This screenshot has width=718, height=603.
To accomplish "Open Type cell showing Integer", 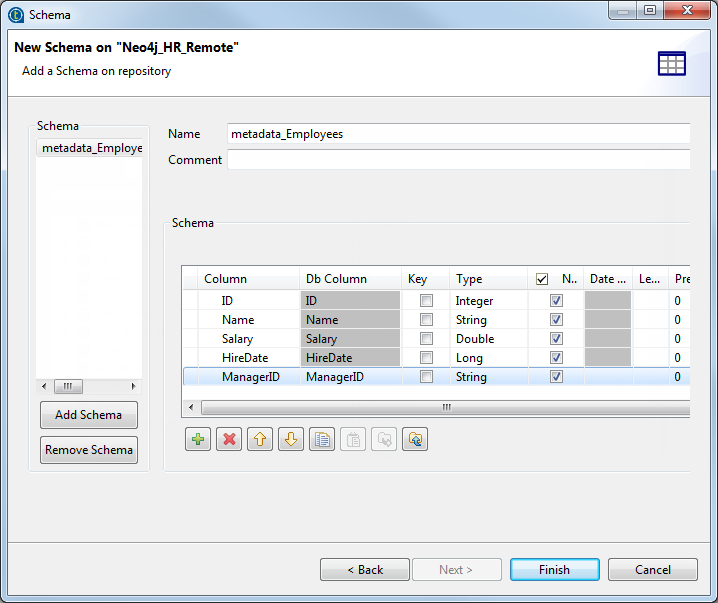I will point(488,301).
